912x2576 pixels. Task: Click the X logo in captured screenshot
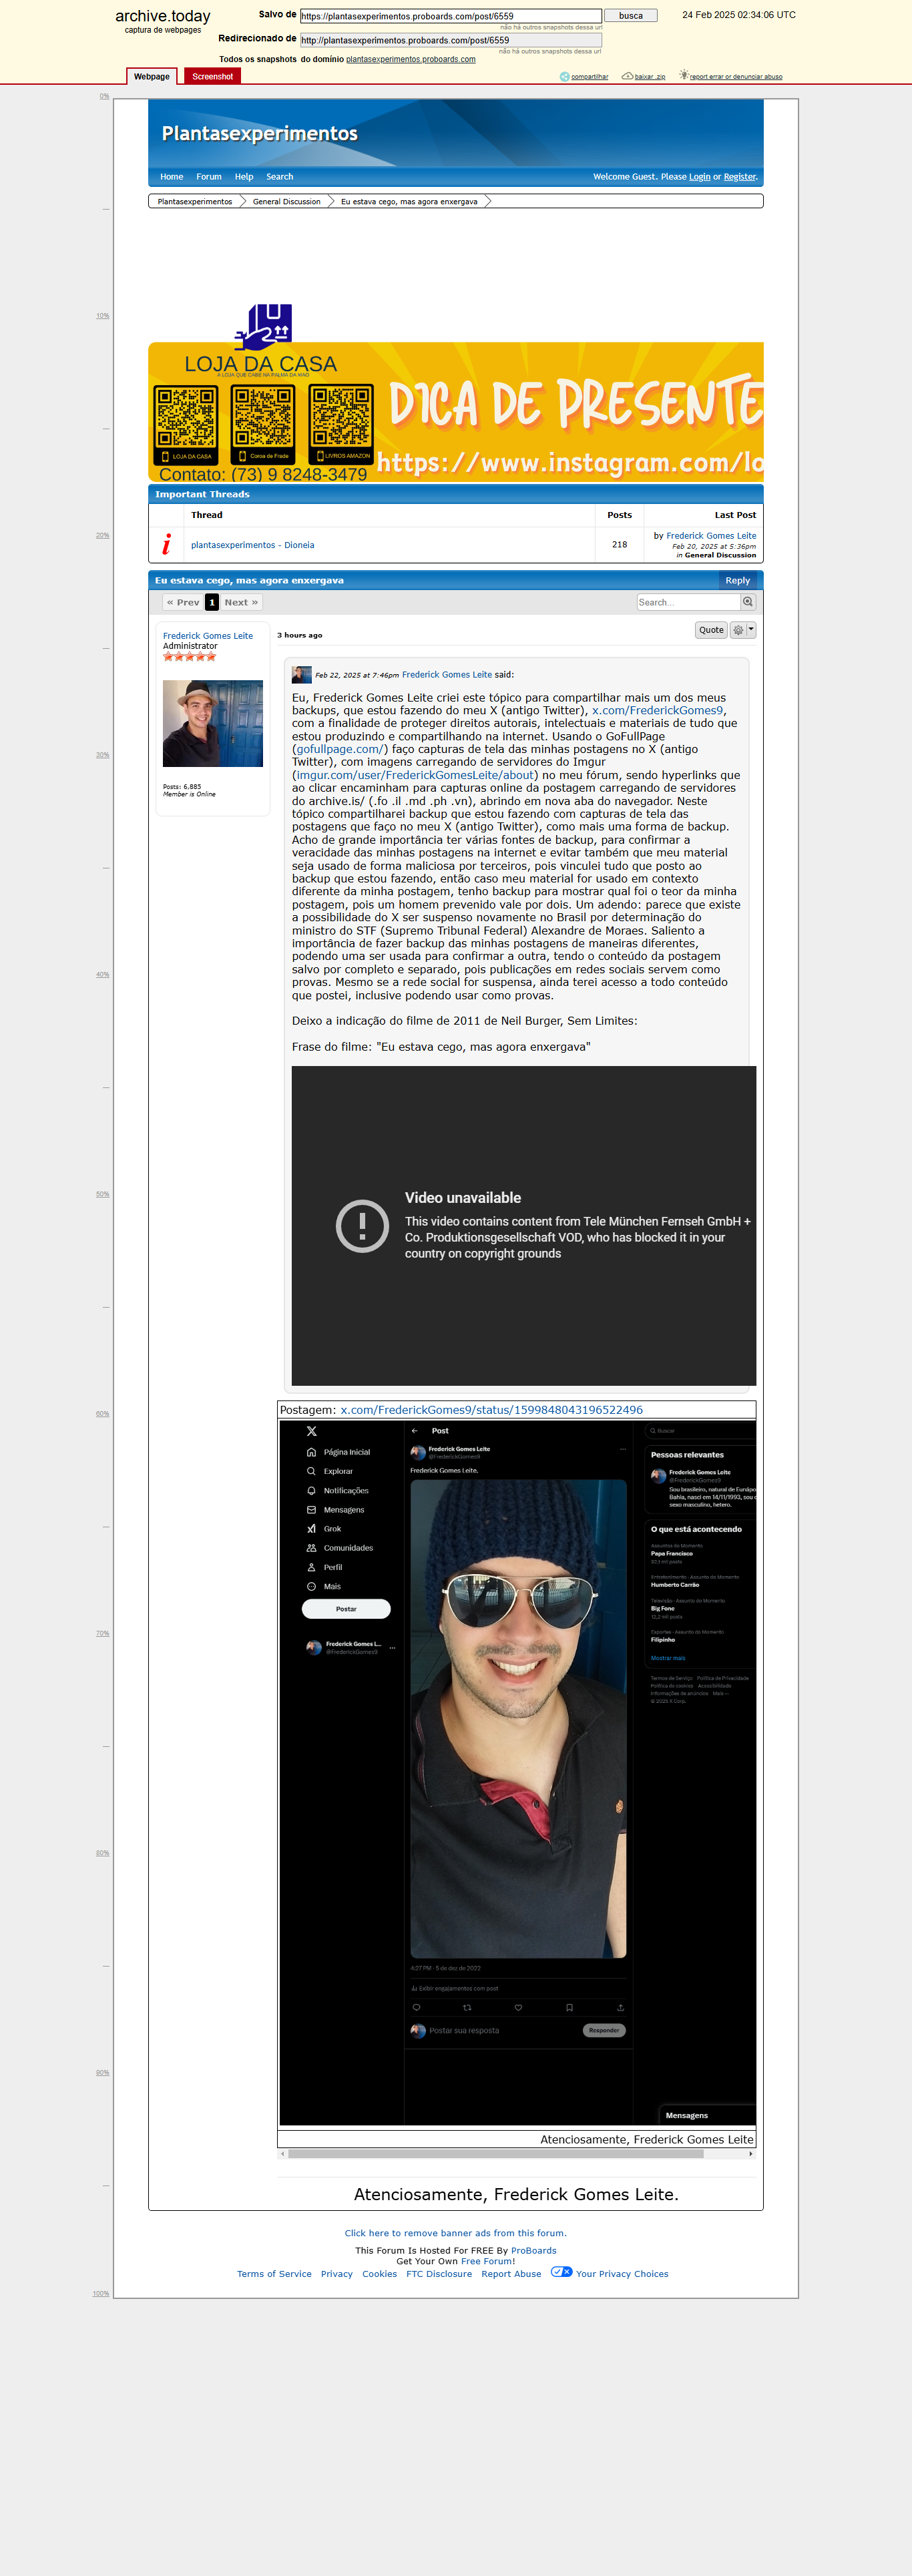click(311, 1432)
